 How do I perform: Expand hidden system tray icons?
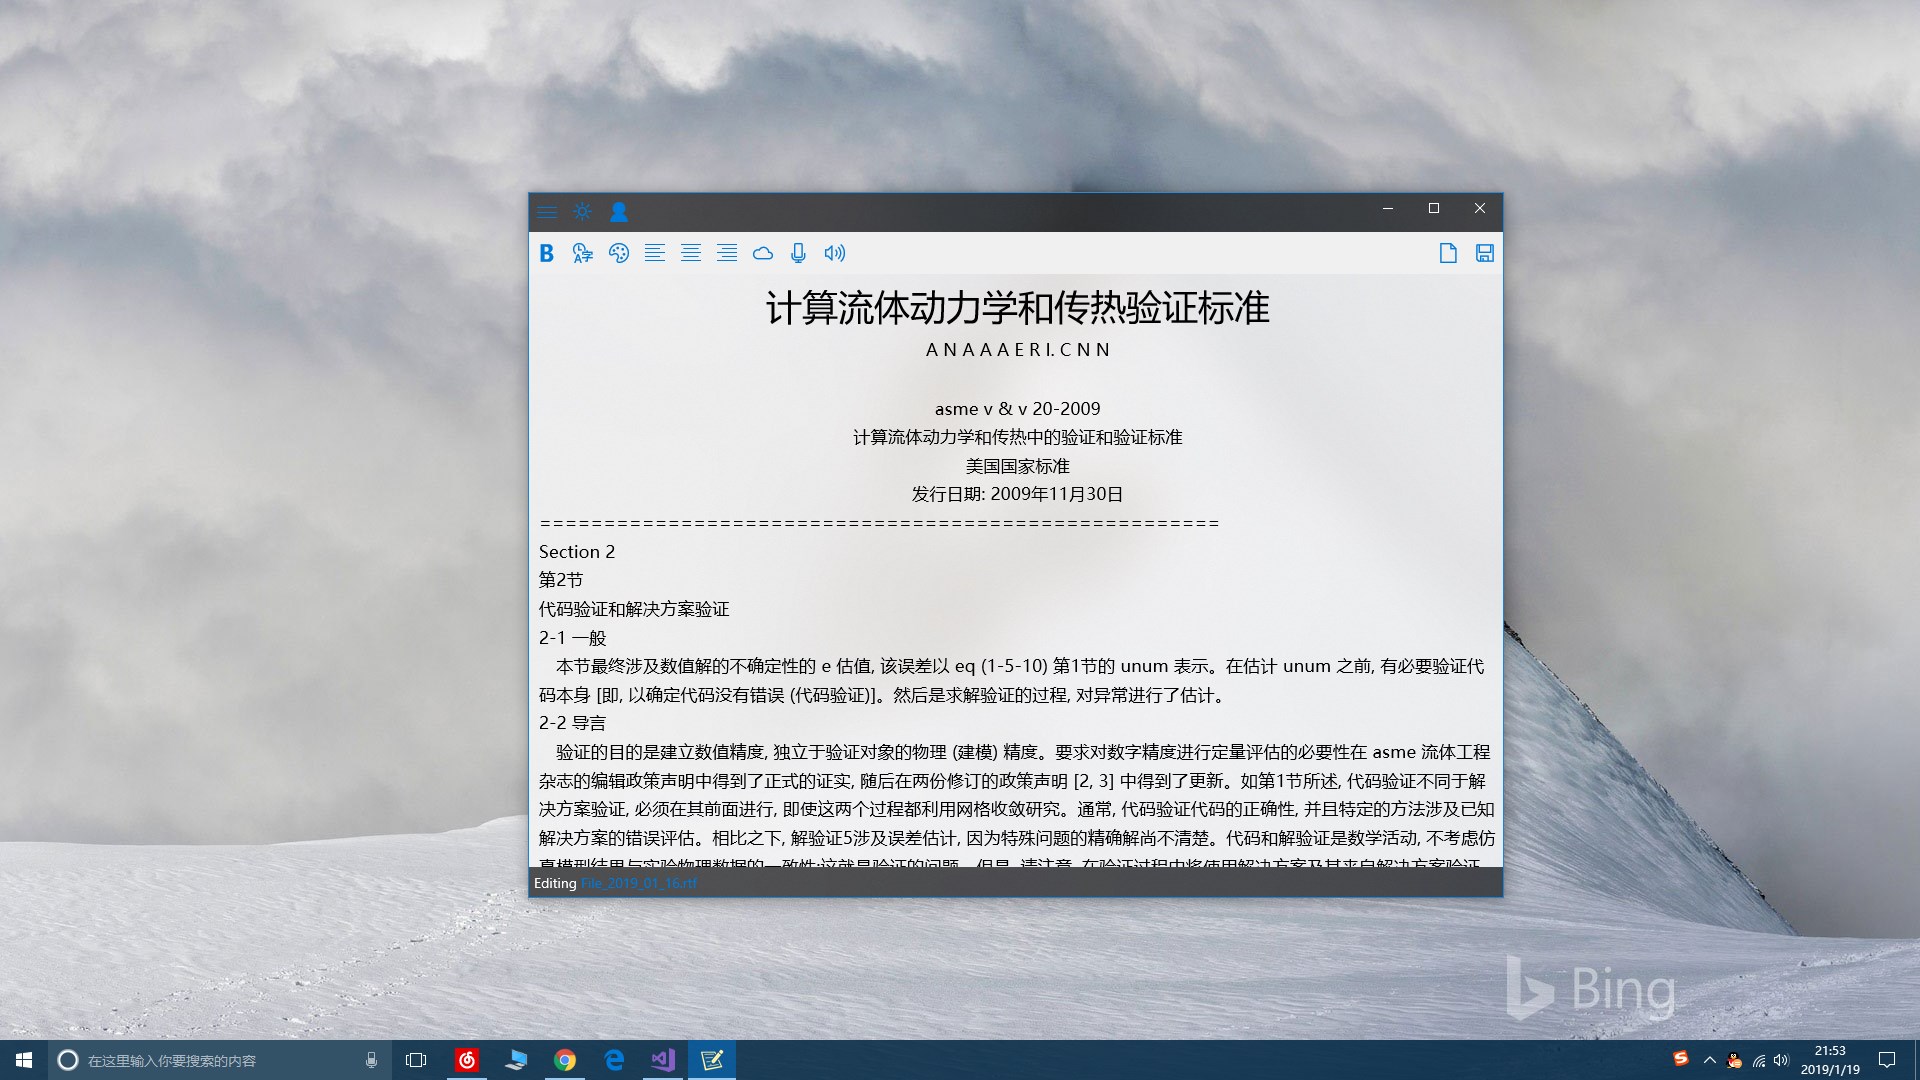pos(1709,1060)
